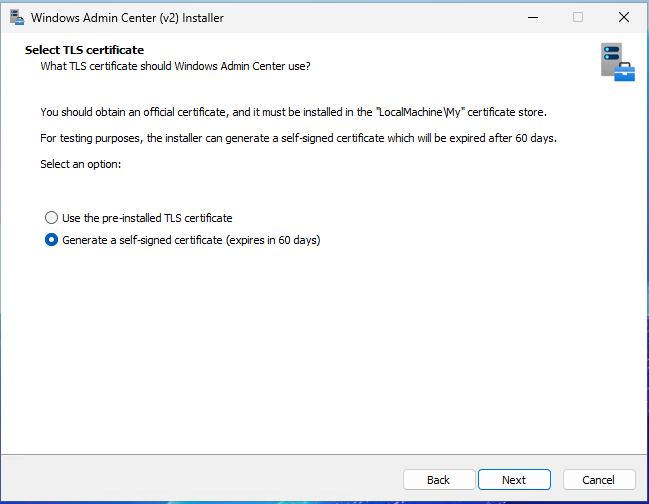Image resolution: width=649 pixels, height=504 pixels.
Task: Click the LocalMachine\My certificate store sentence
Action: (x=293, y=111)
